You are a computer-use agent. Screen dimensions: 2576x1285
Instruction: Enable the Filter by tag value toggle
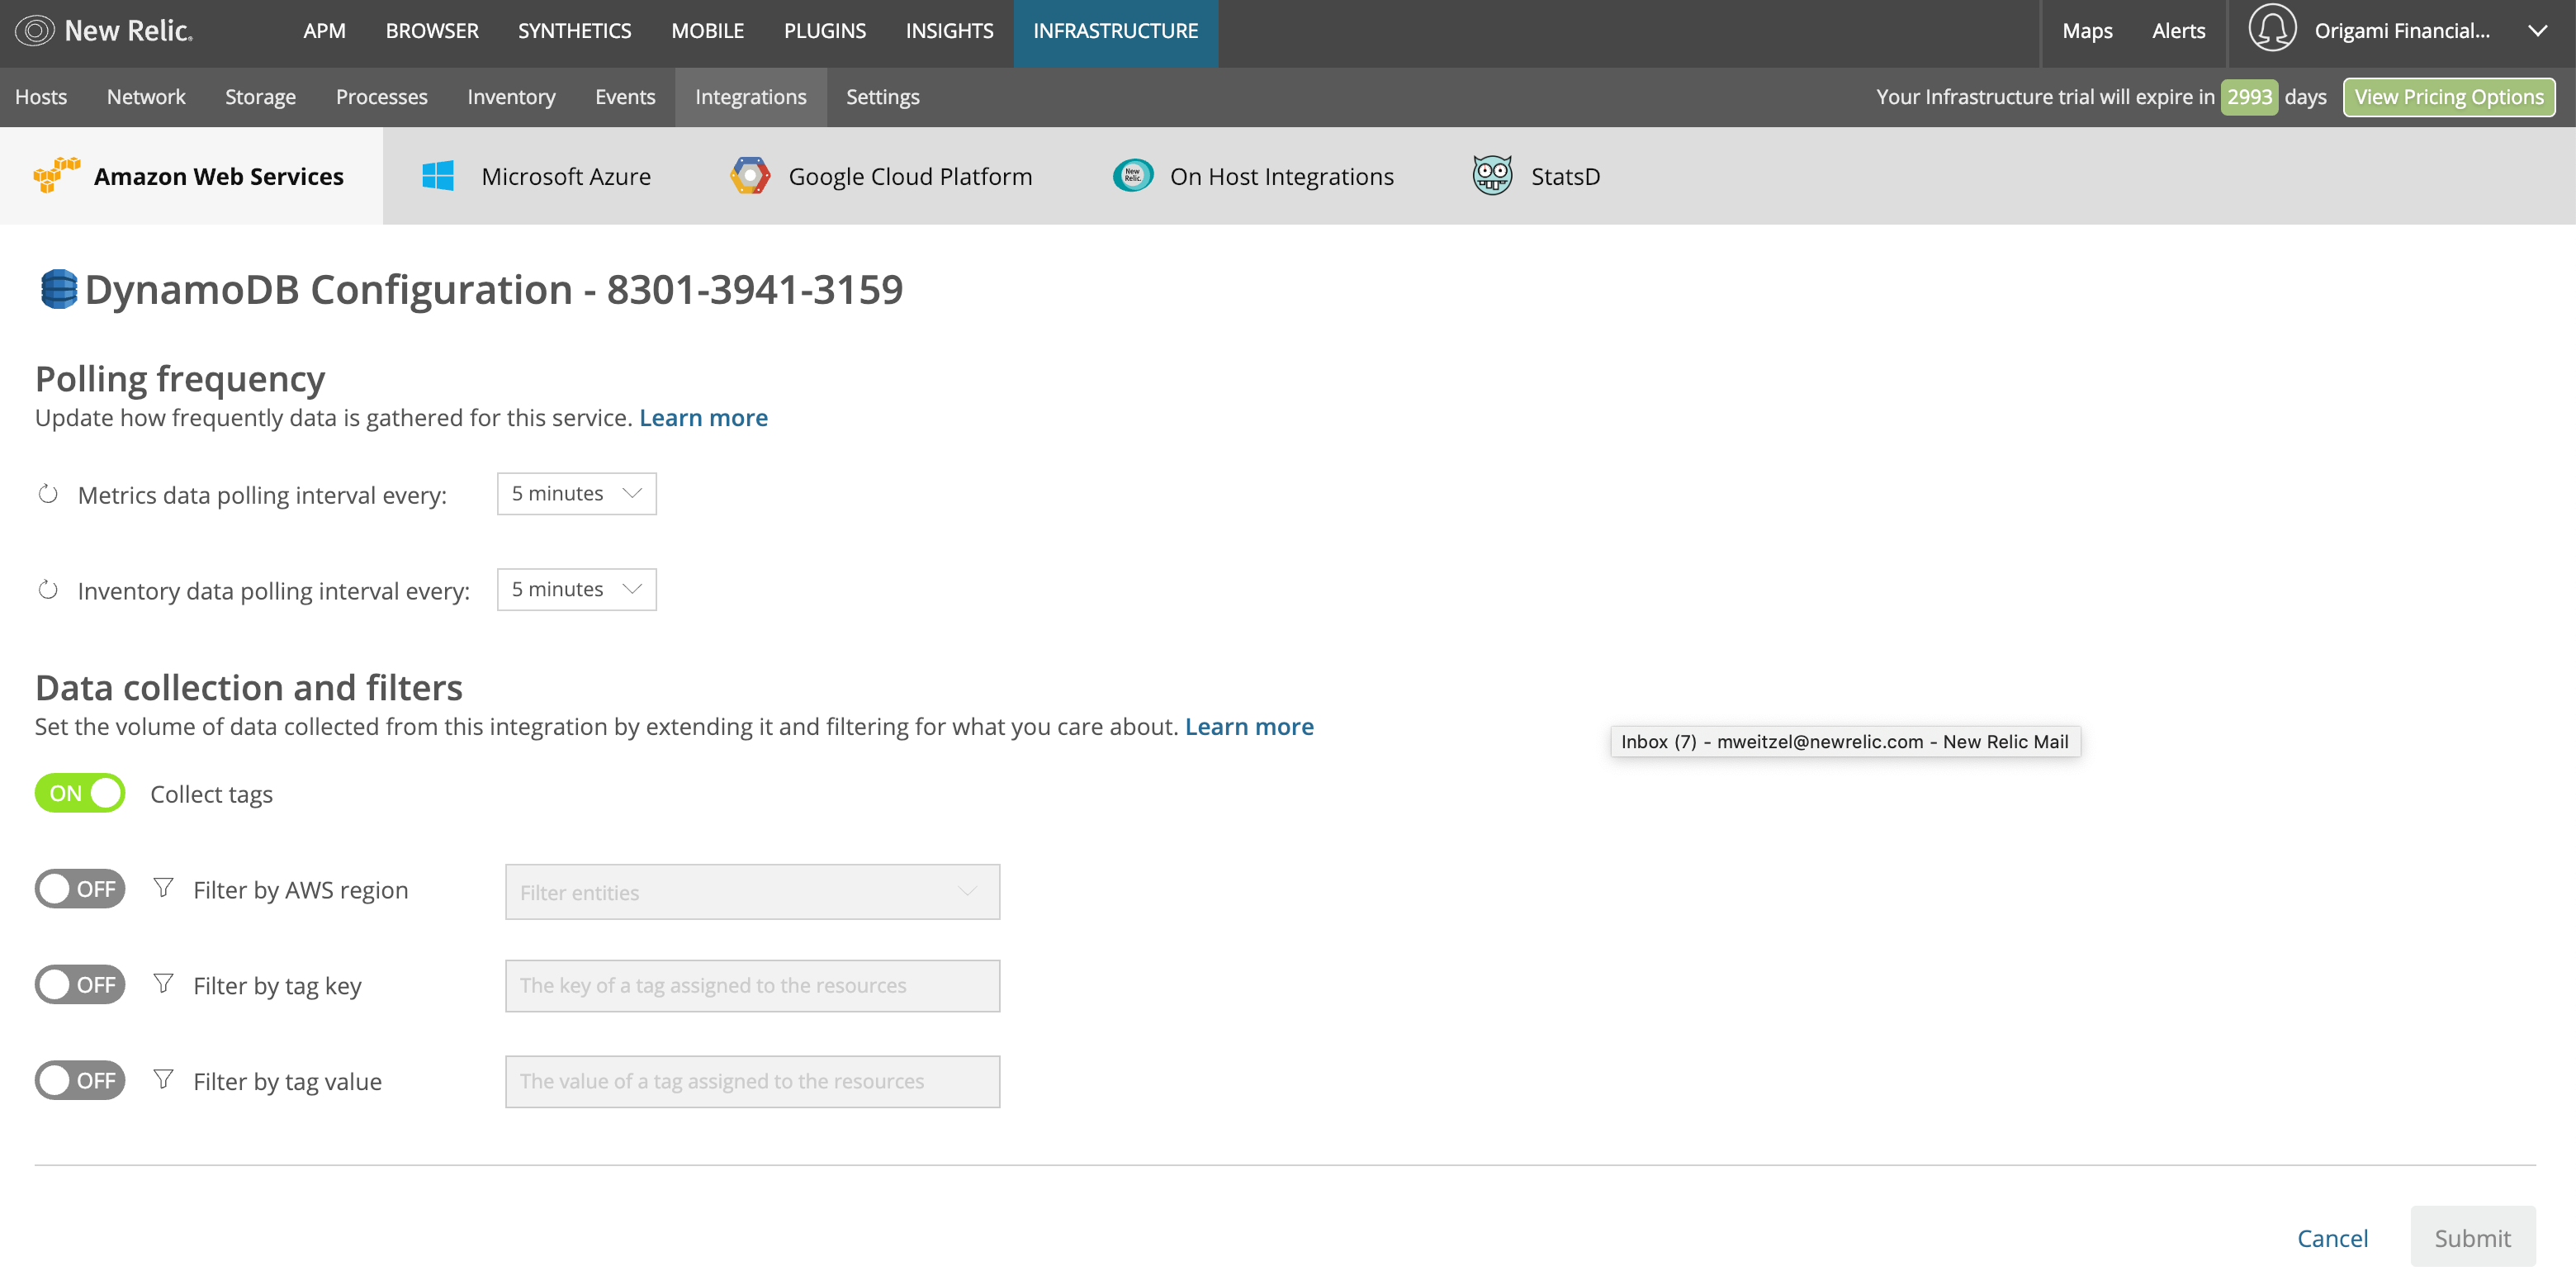click(80, 1080)
